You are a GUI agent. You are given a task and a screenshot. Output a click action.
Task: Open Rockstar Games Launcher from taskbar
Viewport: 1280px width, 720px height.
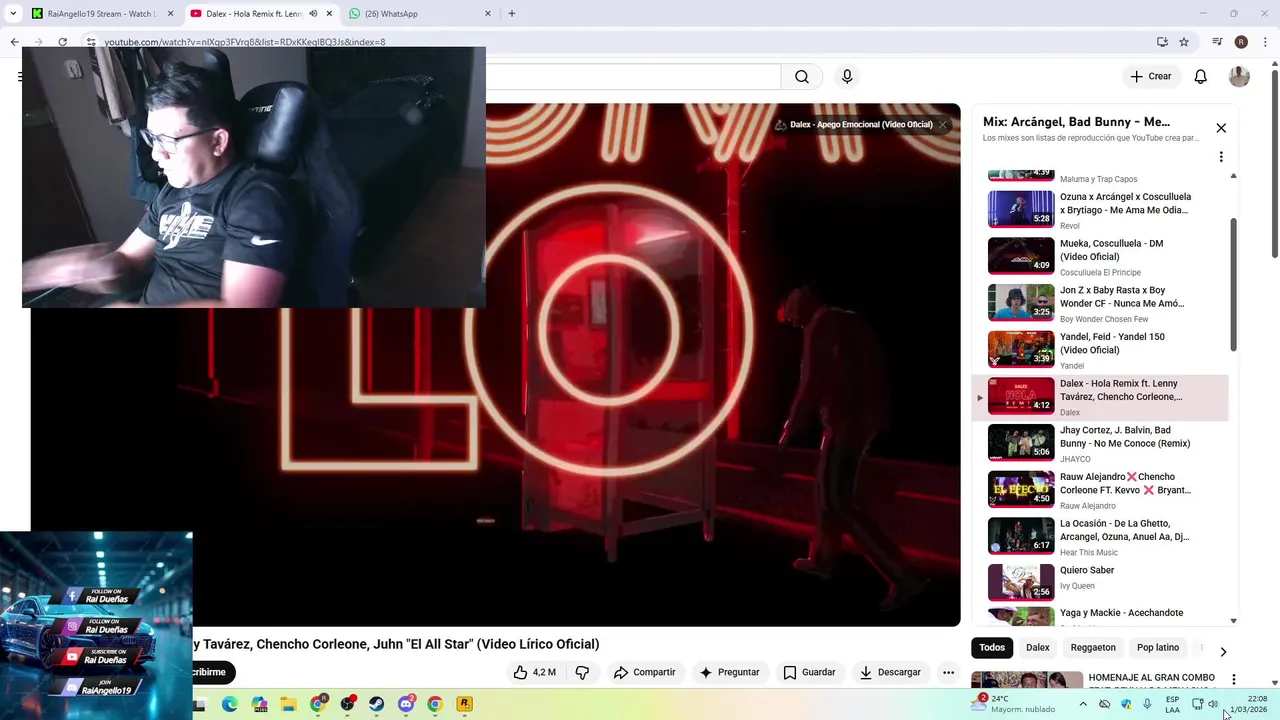point(464,704)
